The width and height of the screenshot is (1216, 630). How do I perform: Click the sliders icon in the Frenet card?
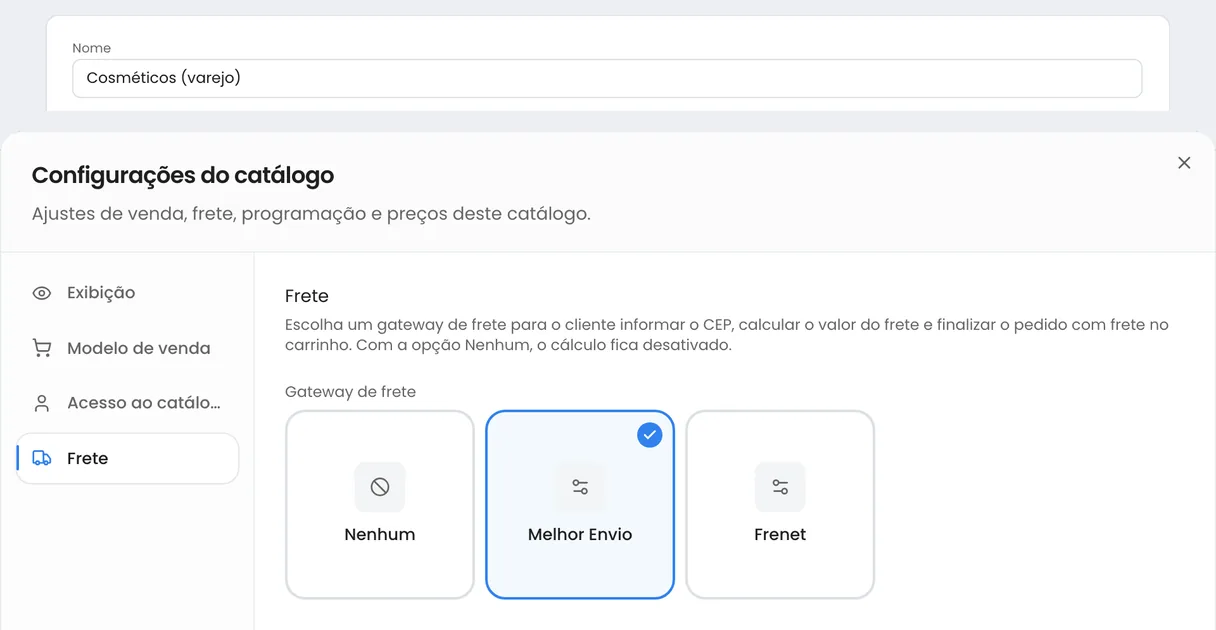click(780, 487)
